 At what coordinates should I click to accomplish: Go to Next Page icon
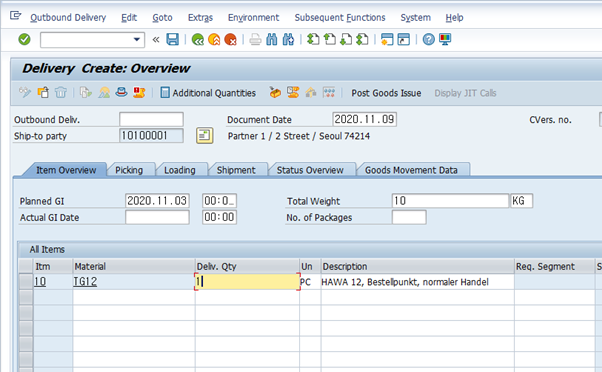pos(346,39)
